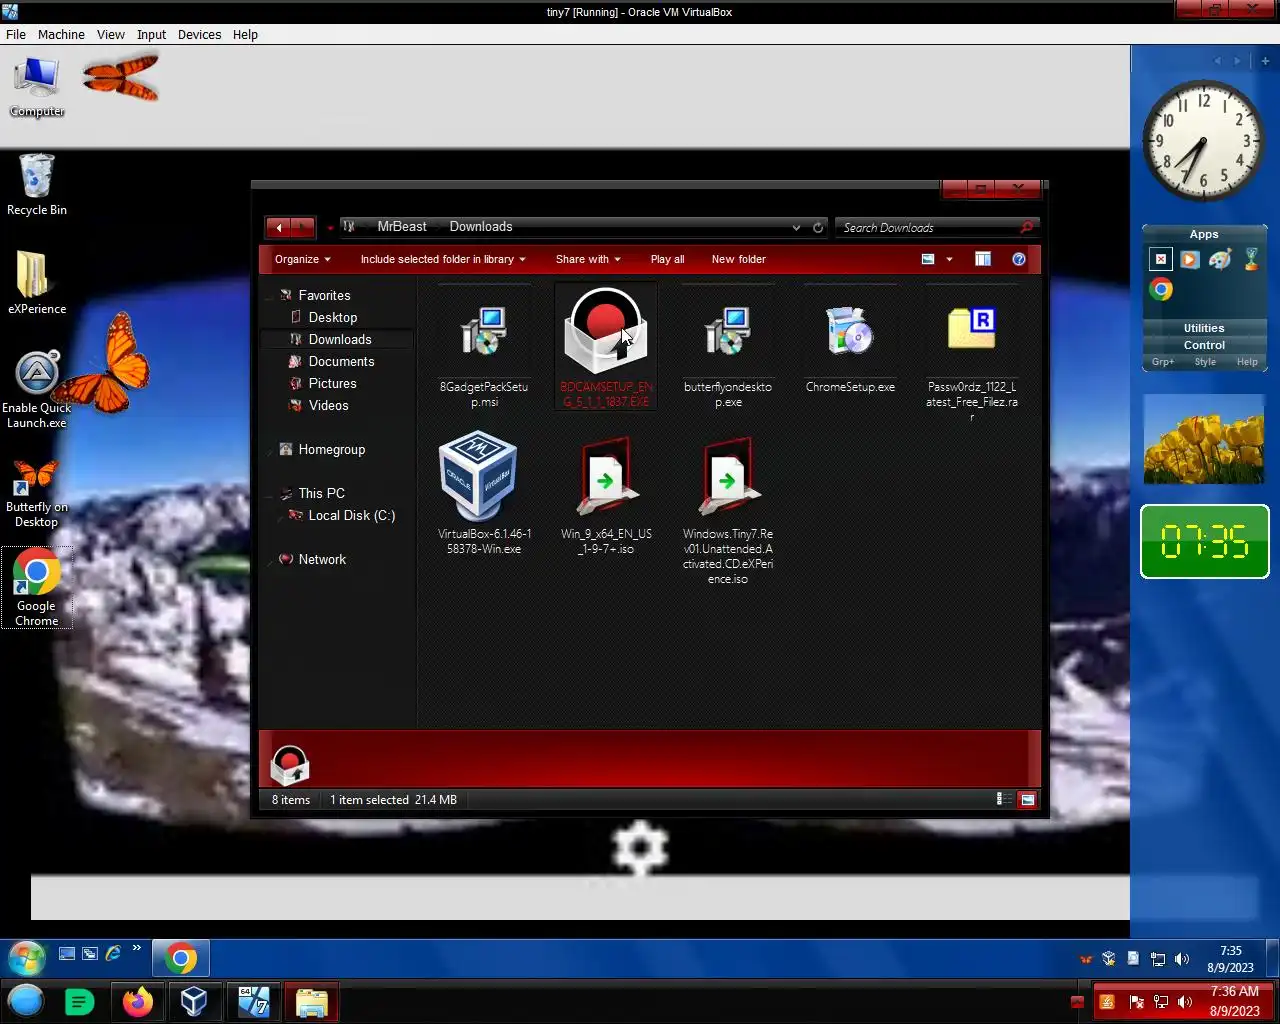Expand the address bar history dropdown
Viewport: 1280px width, 1024px height.
tap(796, 227)
